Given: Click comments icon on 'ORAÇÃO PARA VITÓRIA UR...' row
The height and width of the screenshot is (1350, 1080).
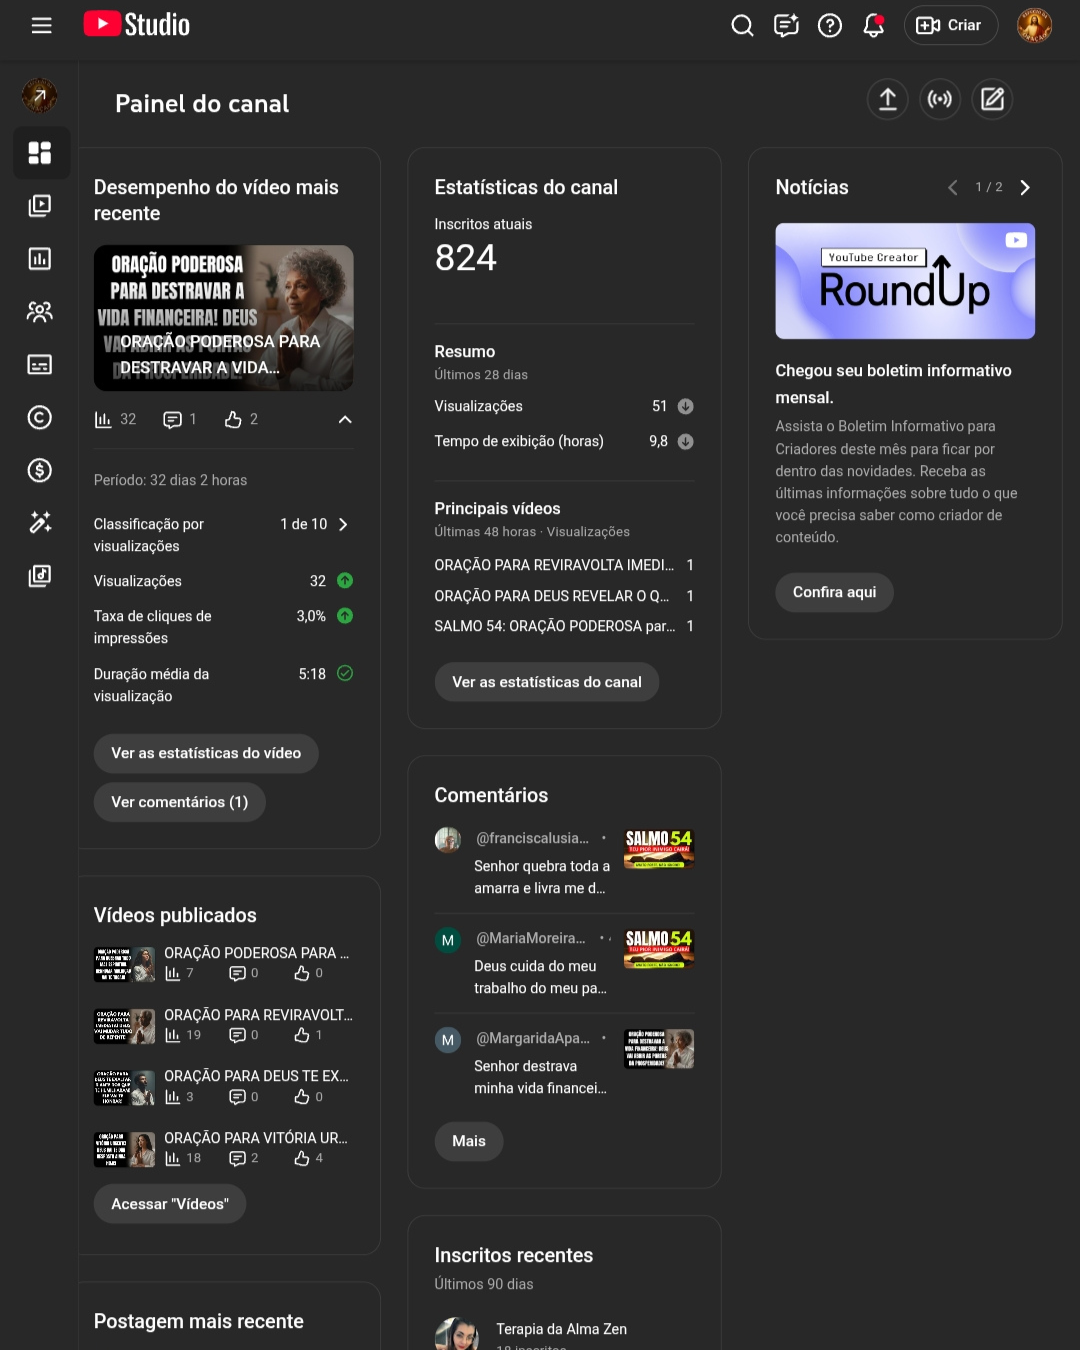Looking at the screenshot, I should pos(237,1158).
